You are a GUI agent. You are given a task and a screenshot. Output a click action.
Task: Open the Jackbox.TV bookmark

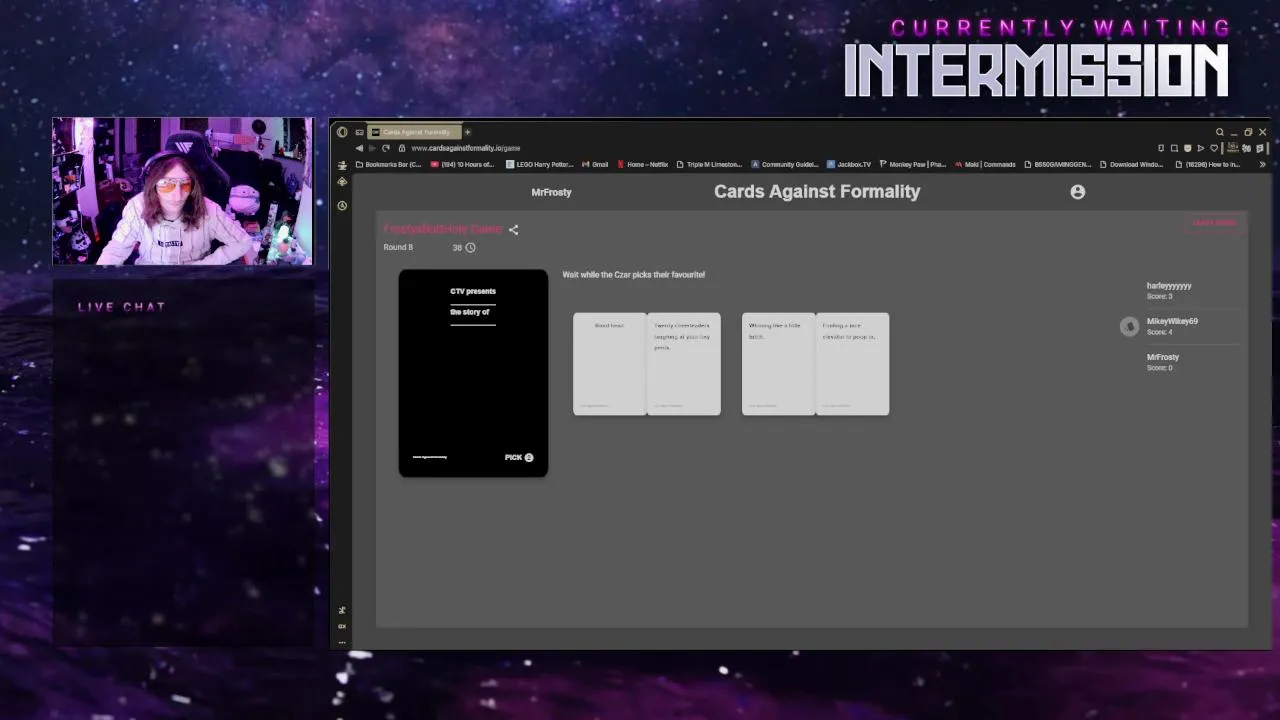coord(849,164)
